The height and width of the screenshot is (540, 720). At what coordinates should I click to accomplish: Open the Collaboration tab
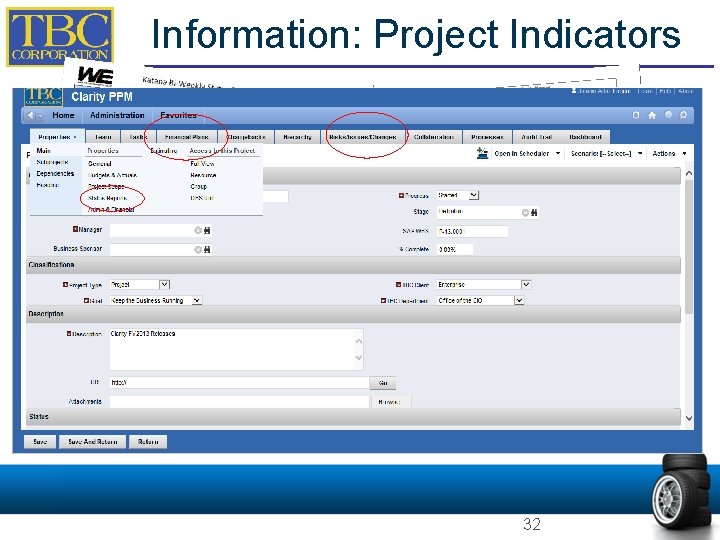pos(433,137)
